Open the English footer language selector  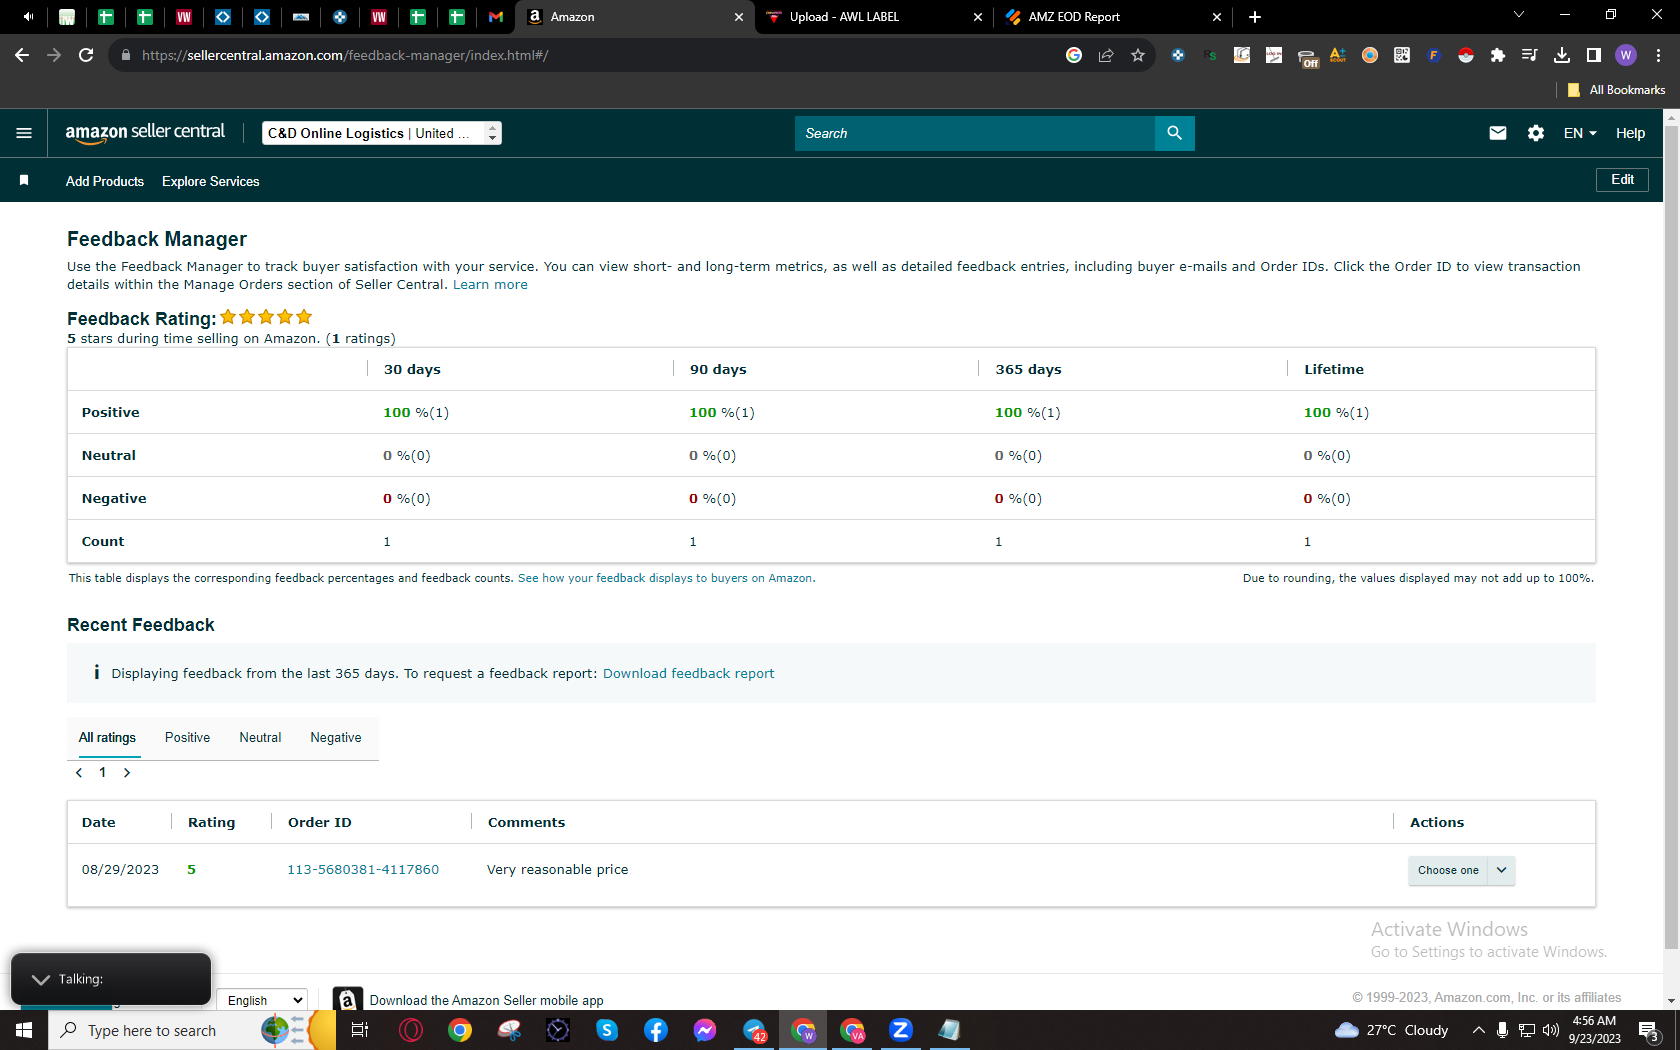pos(262,1000)
